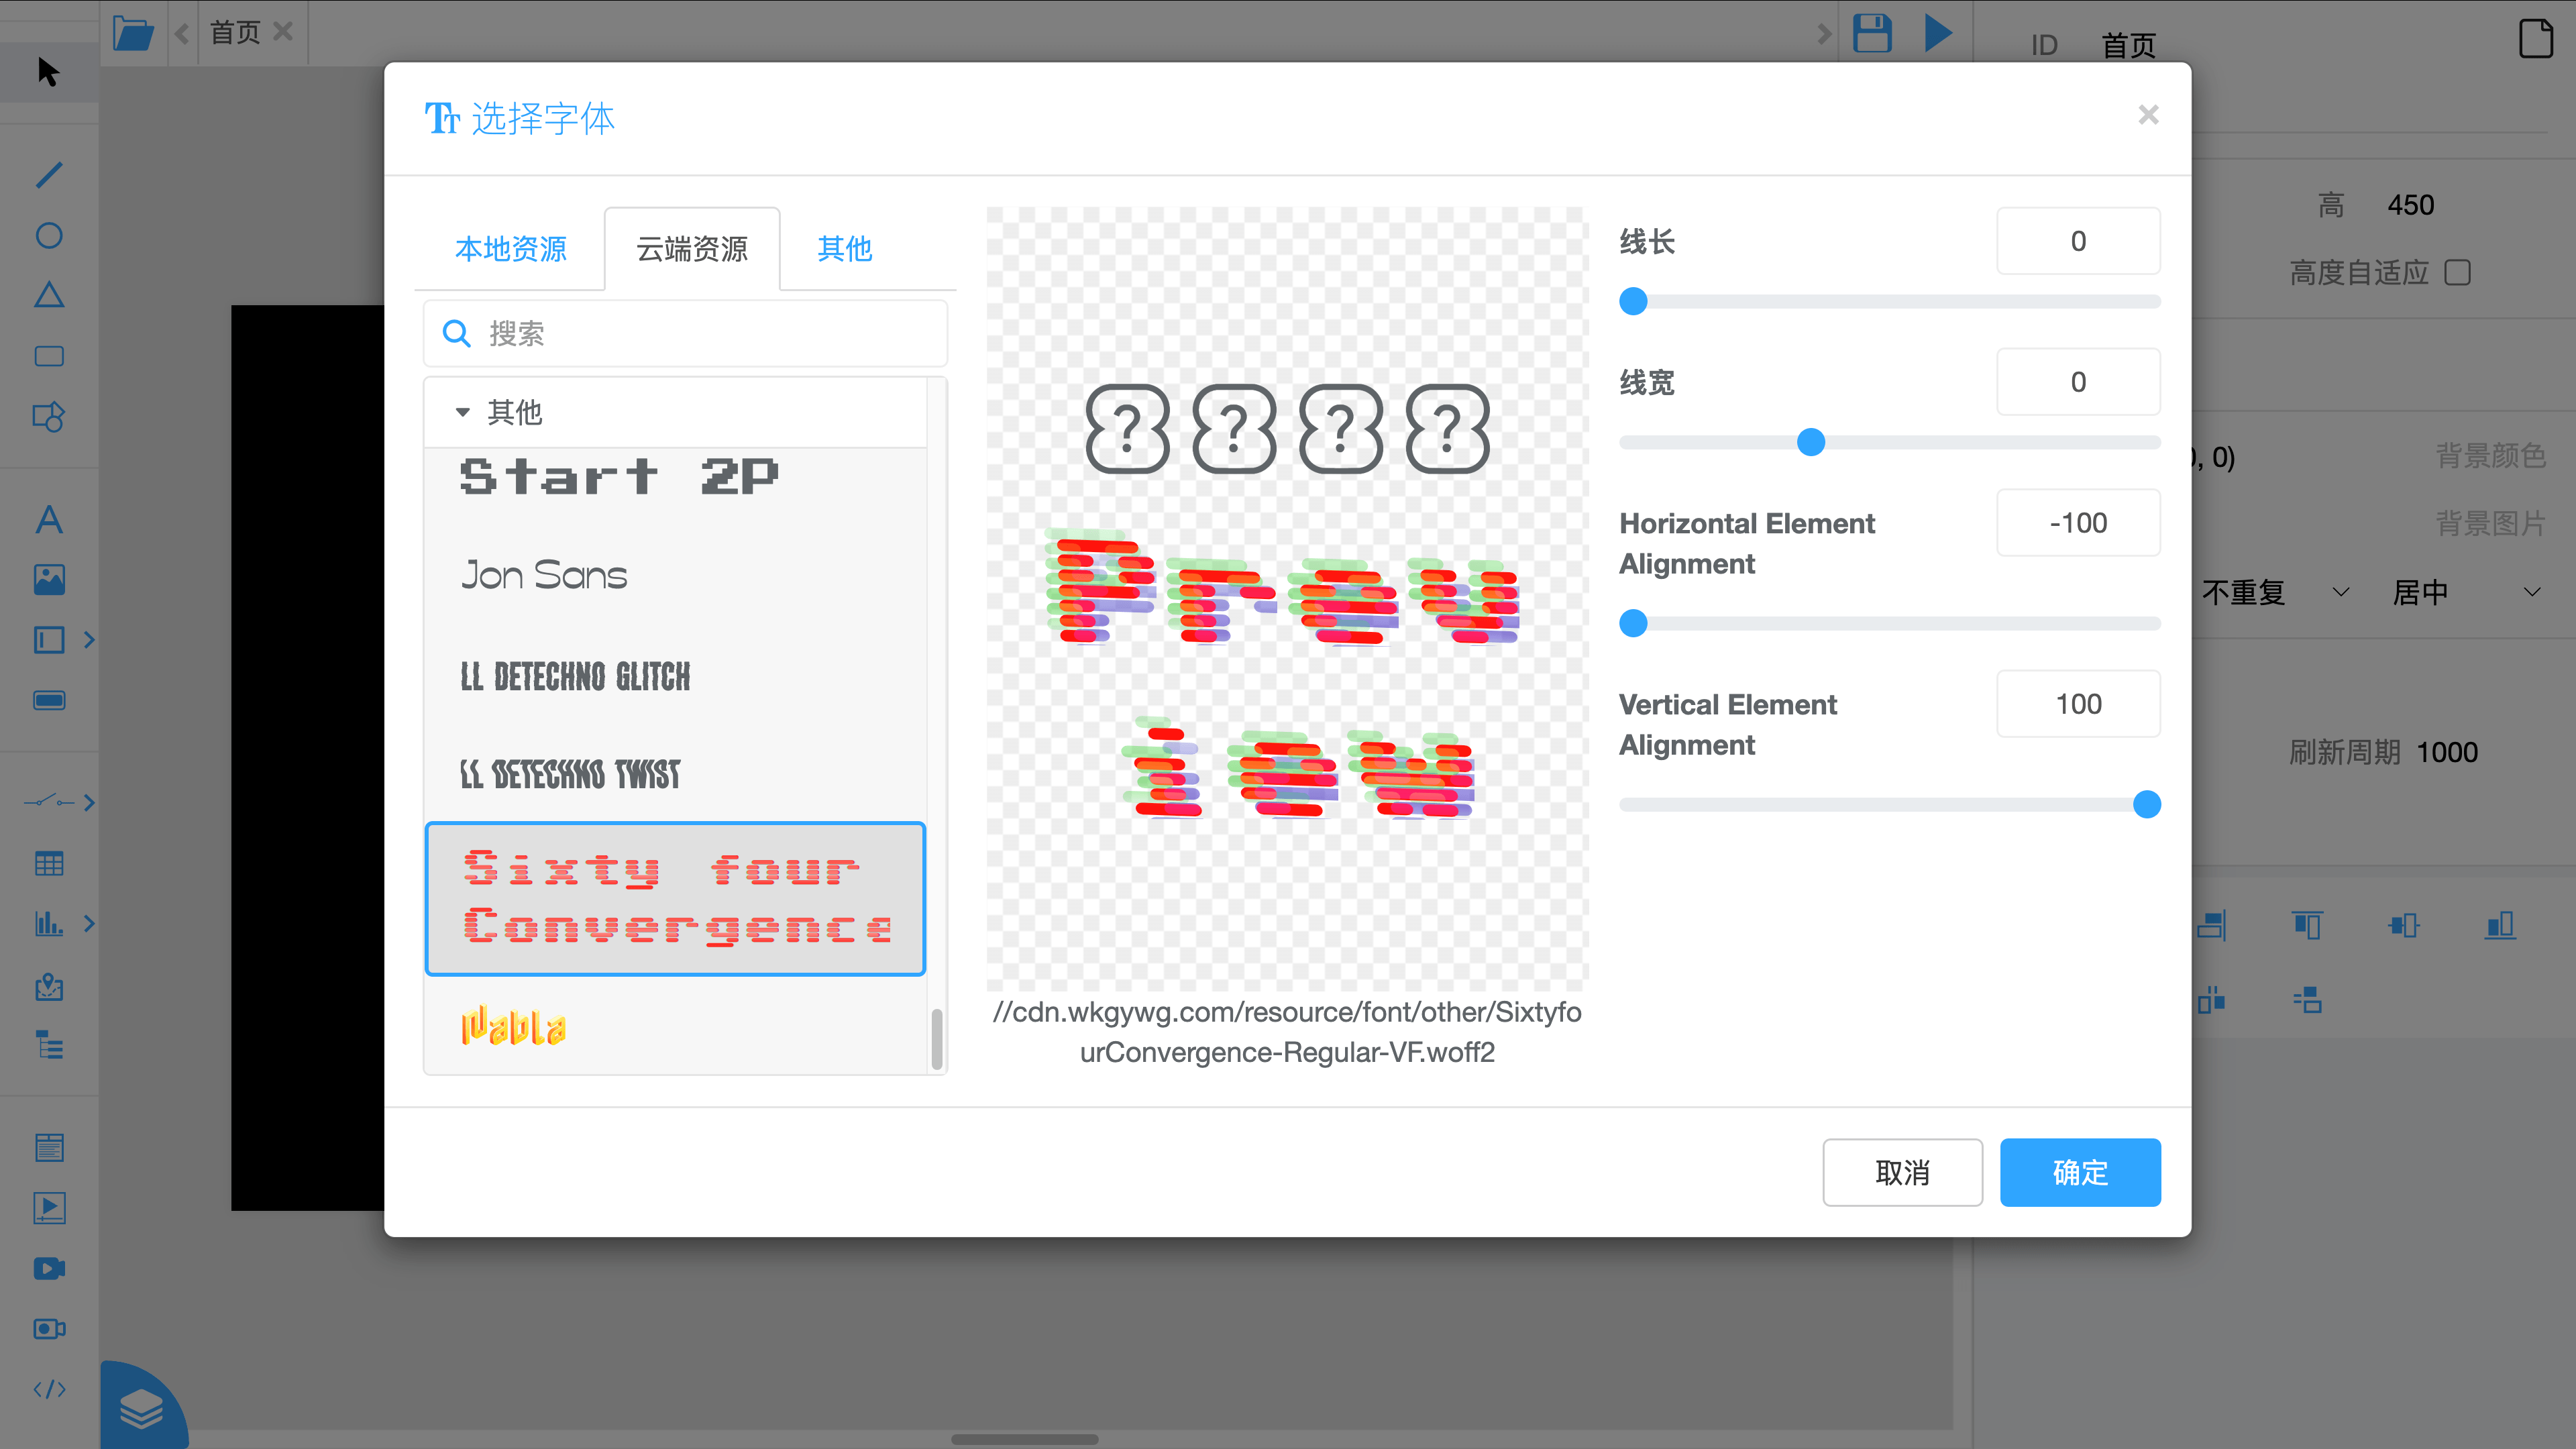Click the align-bottom icon in properties panel
The width and height of the screenshot is (2576, 1449).
[x=2499, y=925]
